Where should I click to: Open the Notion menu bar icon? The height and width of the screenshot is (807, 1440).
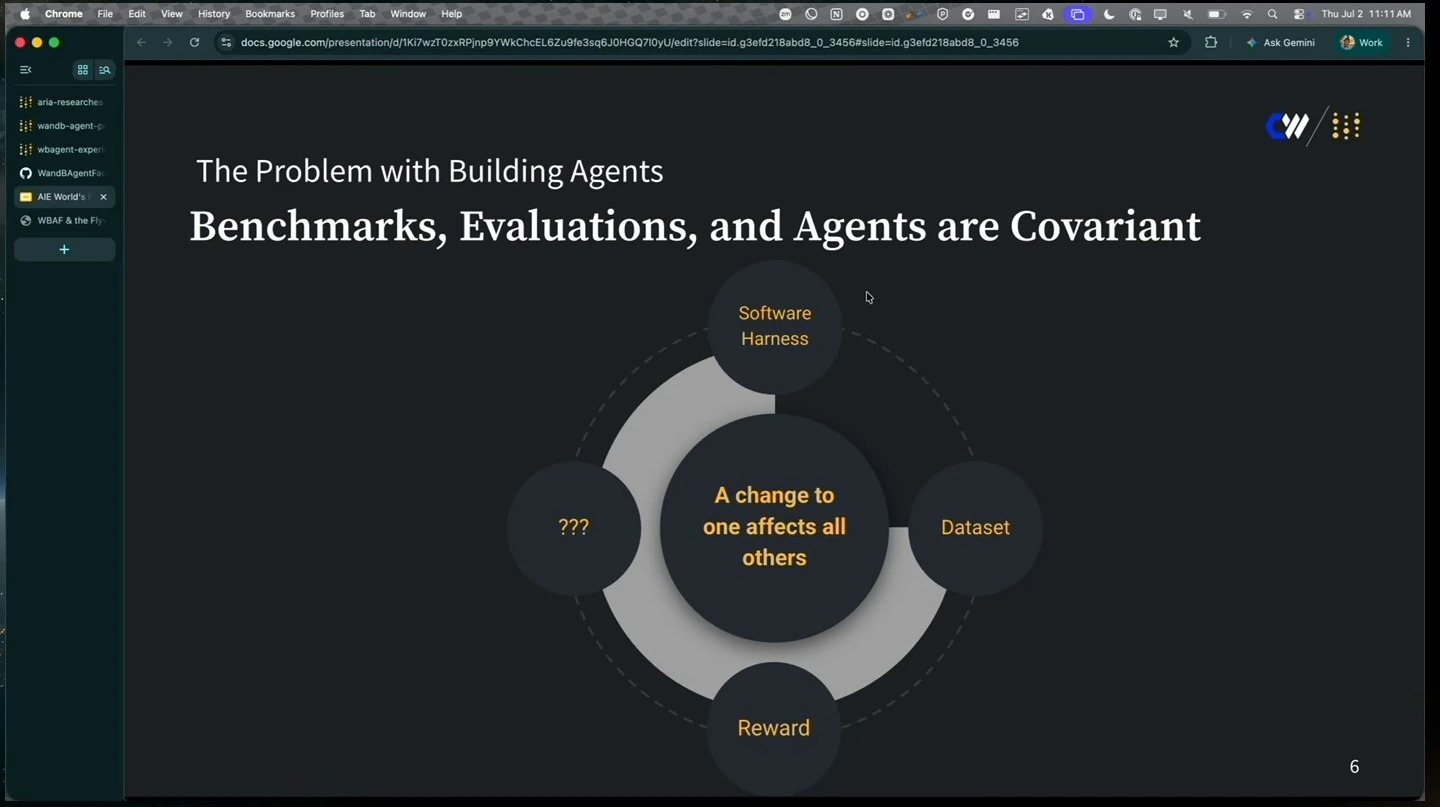[x=836, y=14]
